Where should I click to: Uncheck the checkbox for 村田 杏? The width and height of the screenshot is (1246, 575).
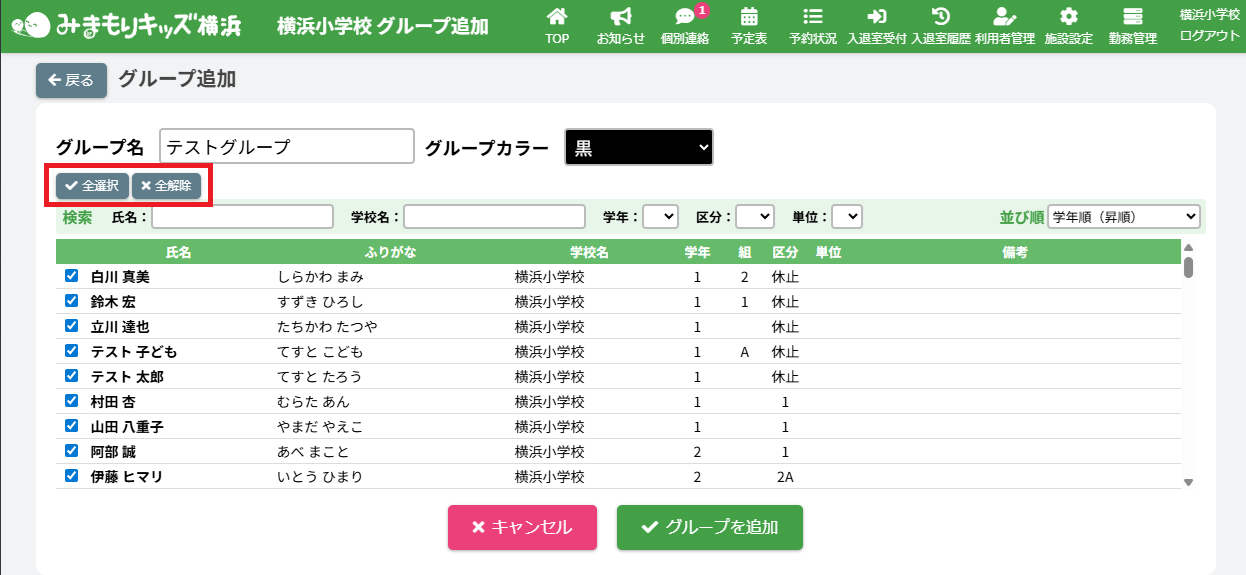[72, 401]
